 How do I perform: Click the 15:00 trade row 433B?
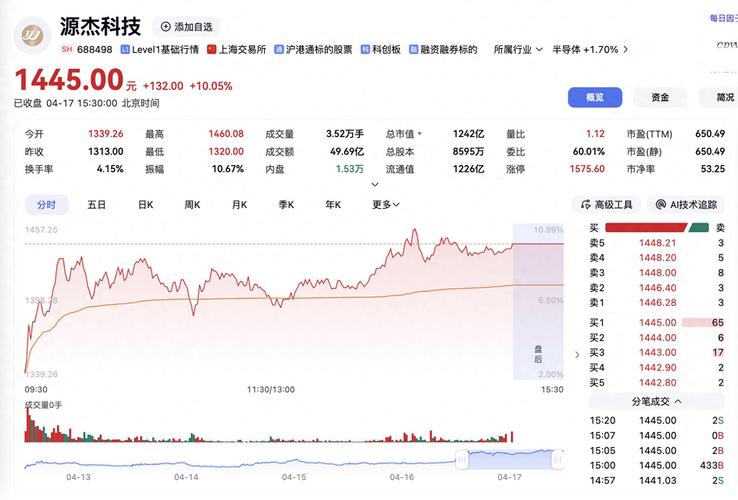point(657,465)
